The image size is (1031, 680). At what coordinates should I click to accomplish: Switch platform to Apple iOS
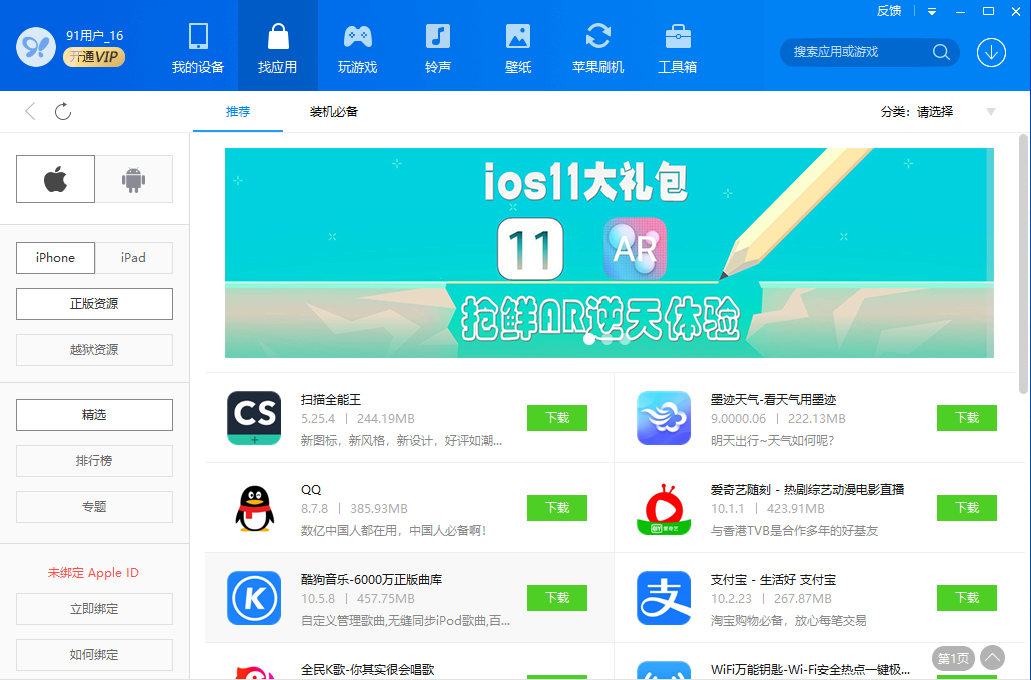pyautogui.click(x=55, y=179)
